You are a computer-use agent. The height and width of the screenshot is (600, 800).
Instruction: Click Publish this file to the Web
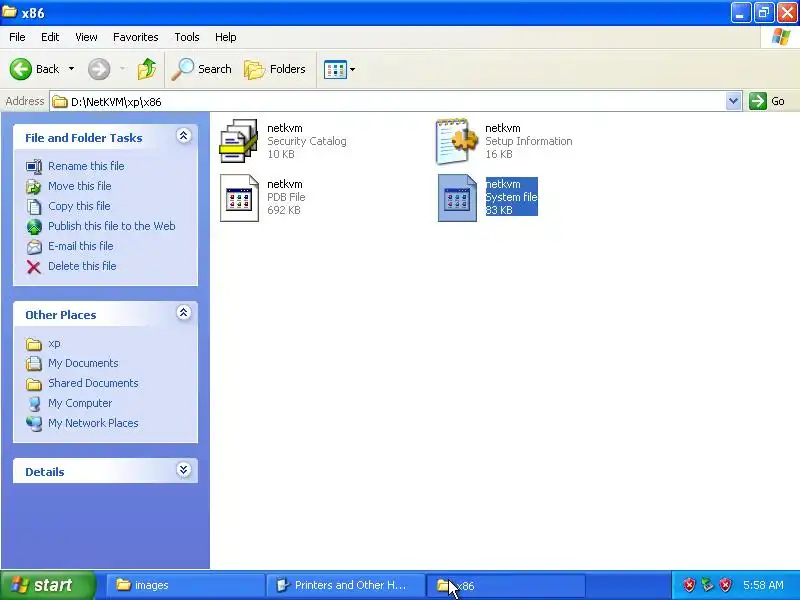[112, 226]
